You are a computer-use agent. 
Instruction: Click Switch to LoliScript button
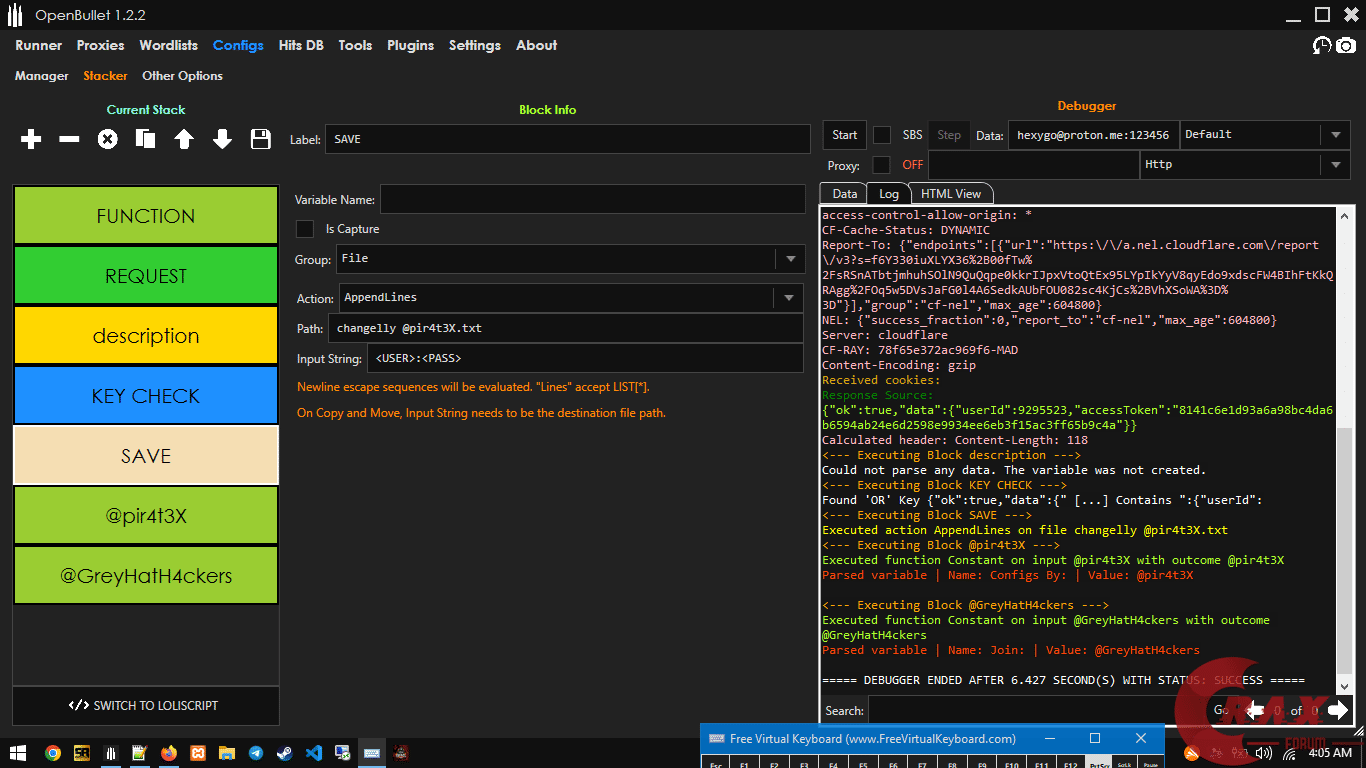point(146,706)
